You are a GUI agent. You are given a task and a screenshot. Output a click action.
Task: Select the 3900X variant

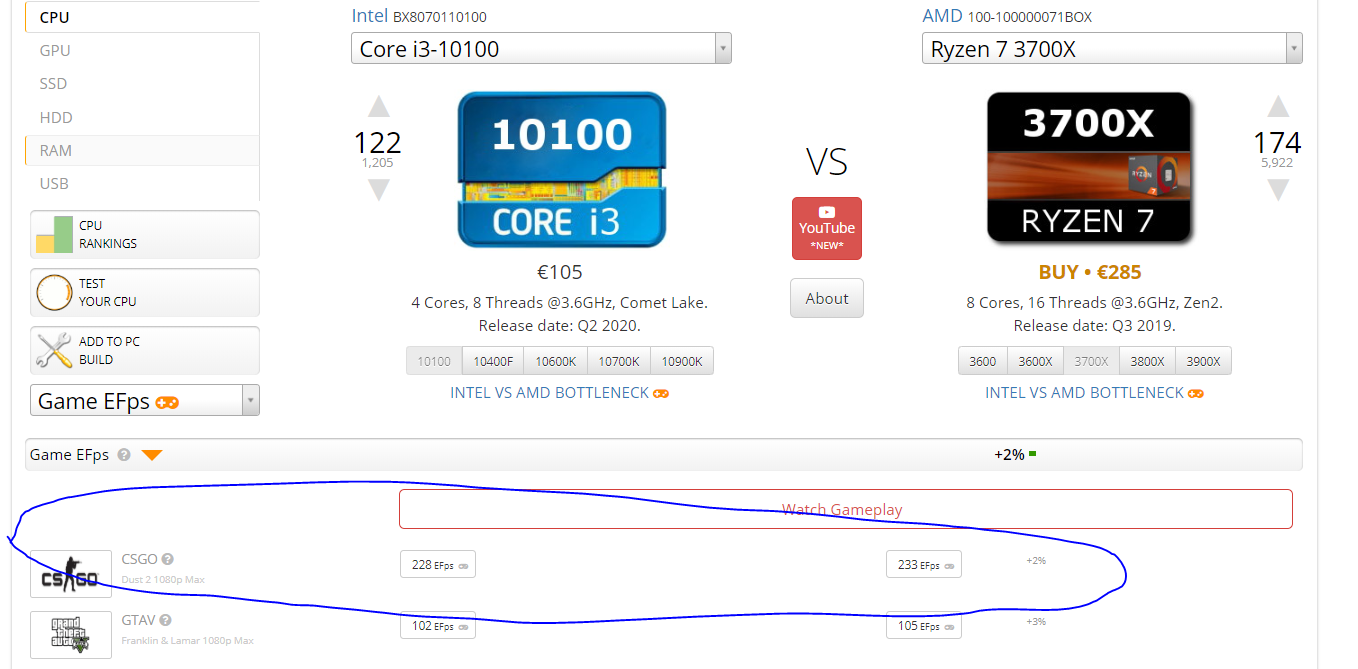[1203, 361]
